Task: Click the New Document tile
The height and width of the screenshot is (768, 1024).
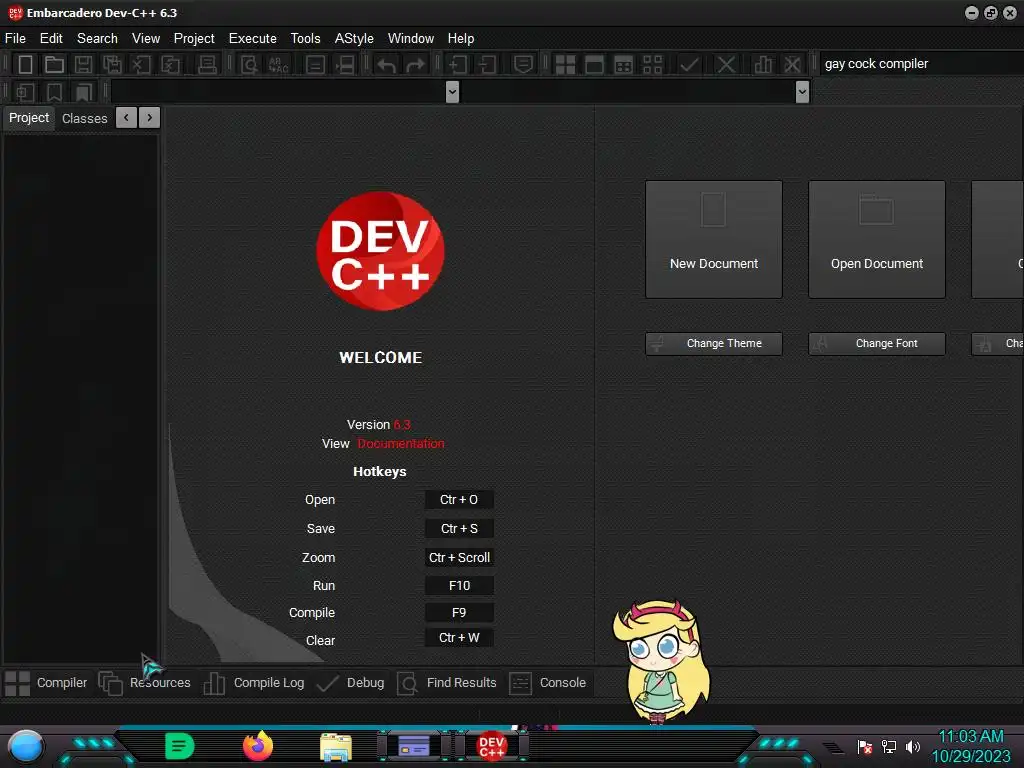Action: pyautogui.click(x=714, y=240)
